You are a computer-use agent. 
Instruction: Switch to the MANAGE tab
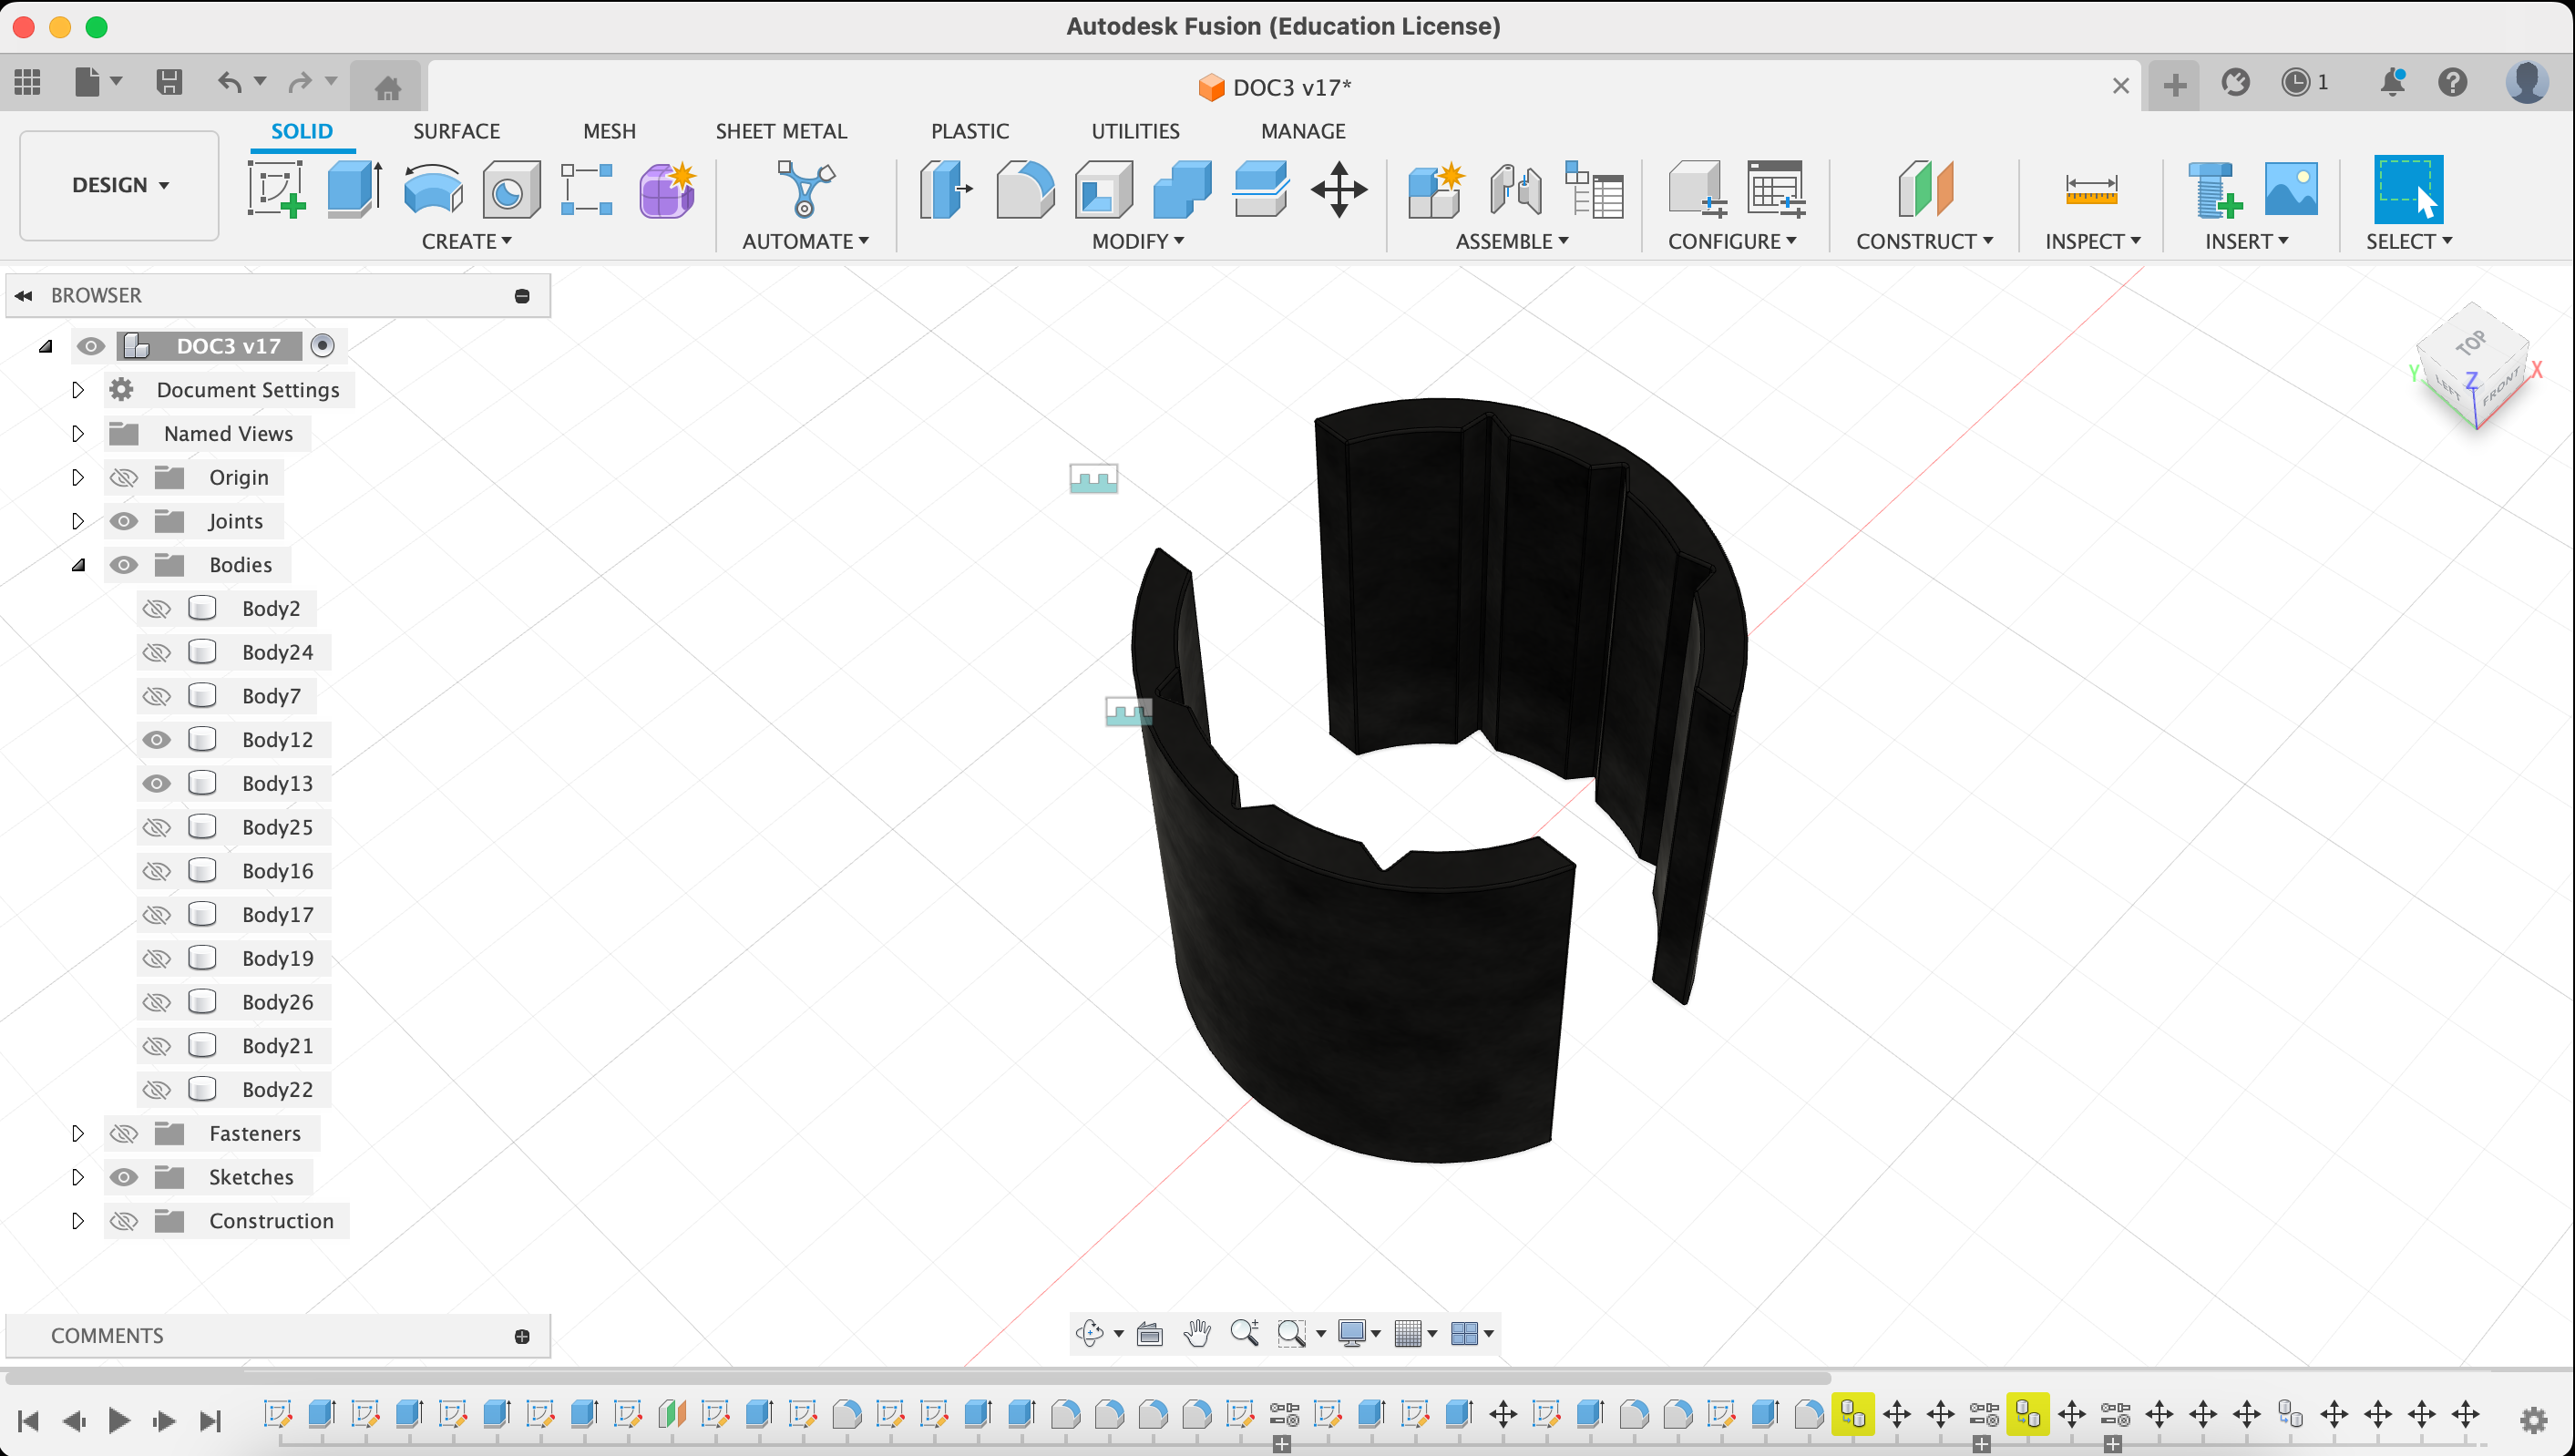coord(1303,131)
